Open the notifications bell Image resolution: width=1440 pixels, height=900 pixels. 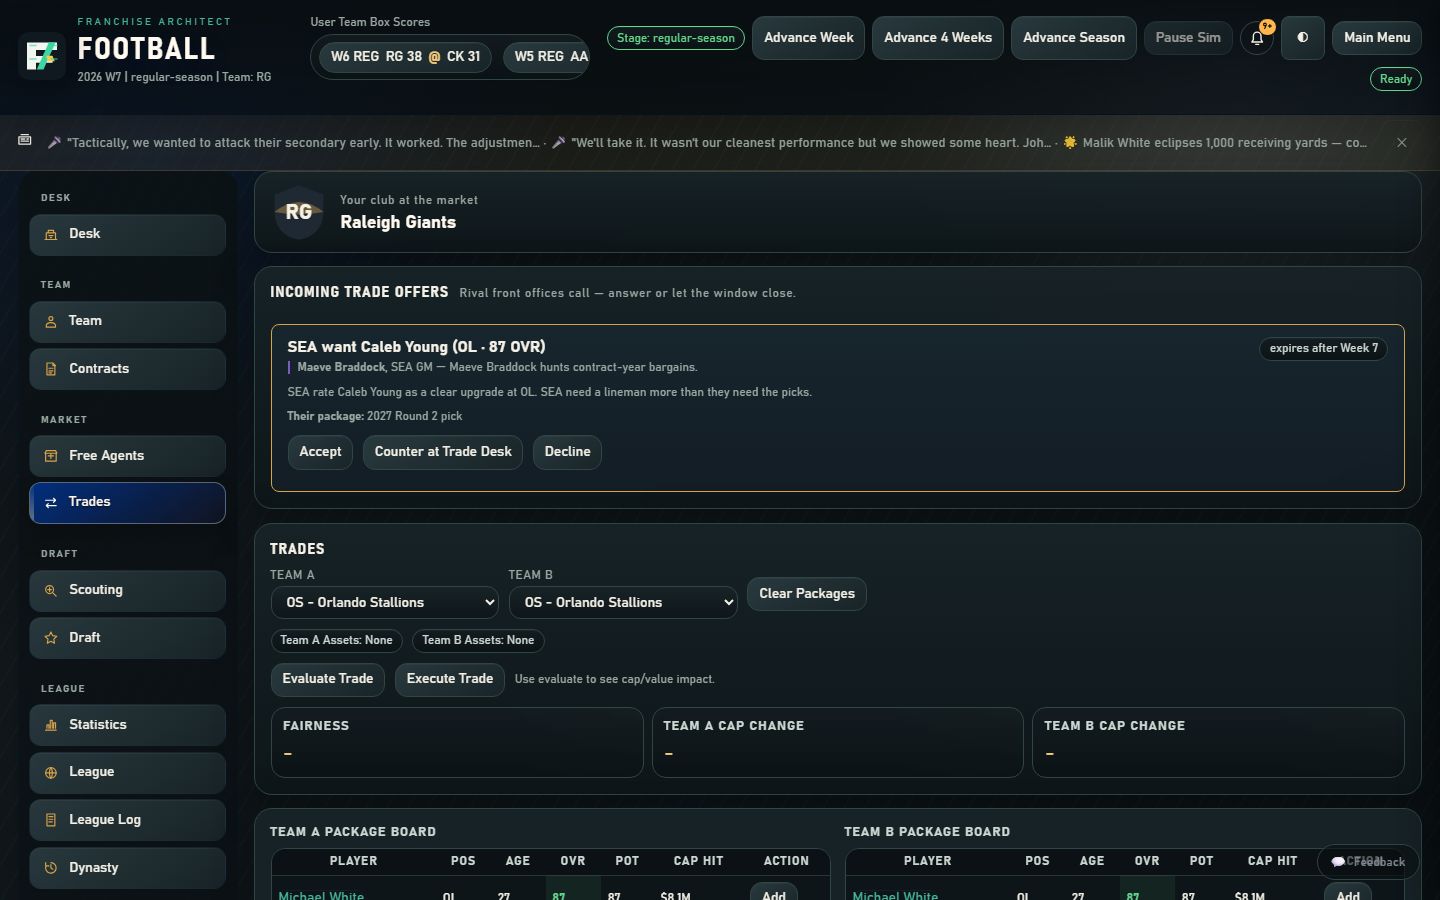[x=1257, y=38]
